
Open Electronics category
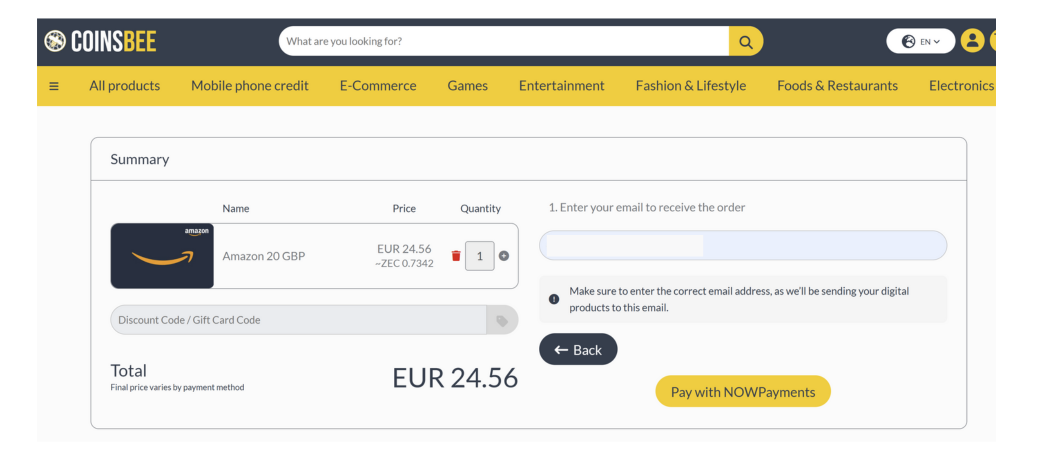(962, 86)
